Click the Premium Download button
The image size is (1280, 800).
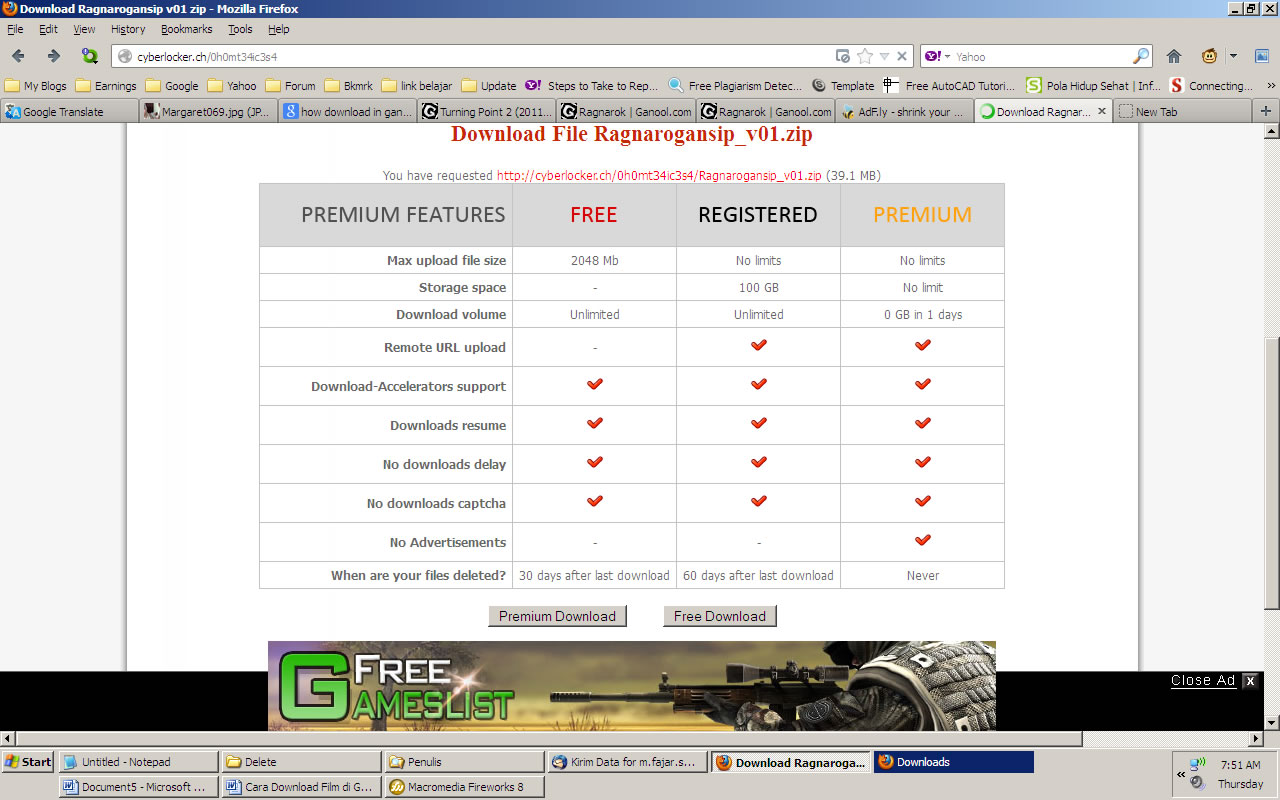click(557, 616)
